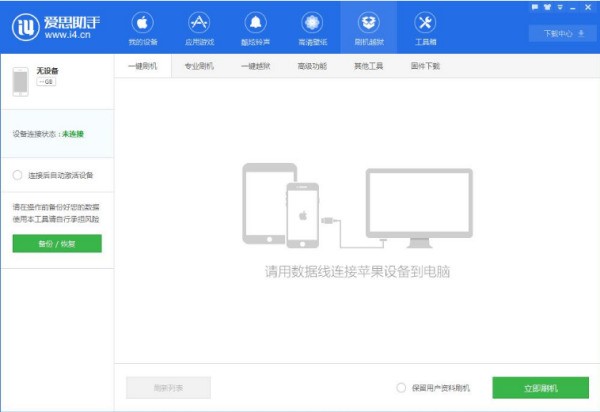The height and width of the screenshot is (412, 600).
Task: Open 工具箱 toolbox icon
Action: 425,28
